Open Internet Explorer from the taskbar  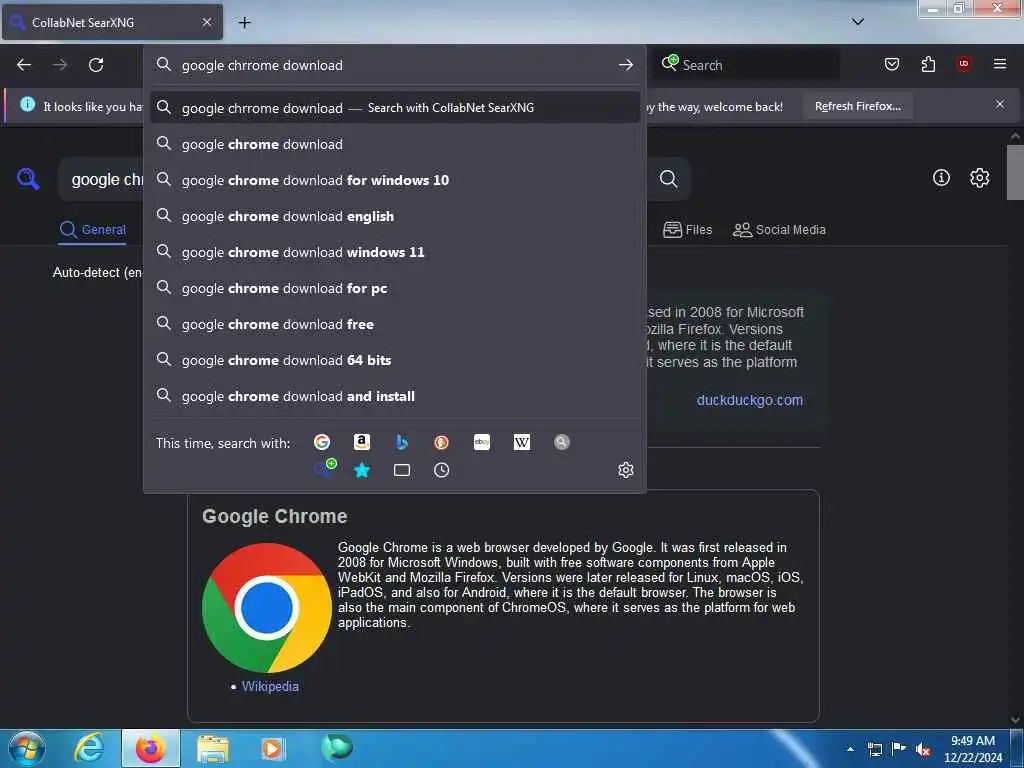pos(89,748)
